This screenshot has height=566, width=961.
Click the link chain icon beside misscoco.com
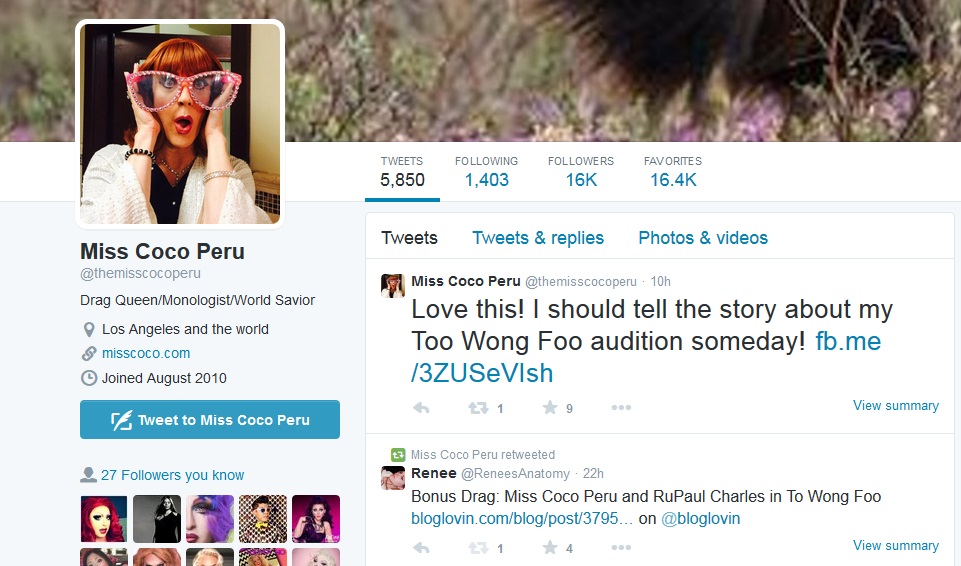(89, 353)
